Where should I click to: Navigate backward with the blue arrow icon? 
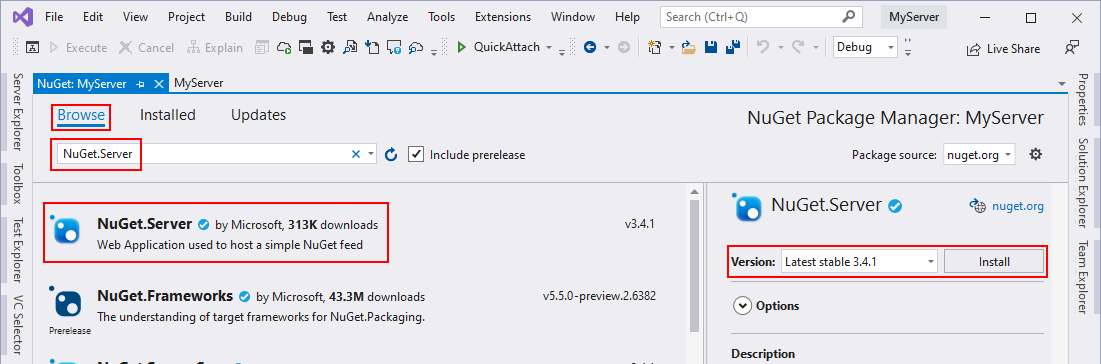click(590, 48)
